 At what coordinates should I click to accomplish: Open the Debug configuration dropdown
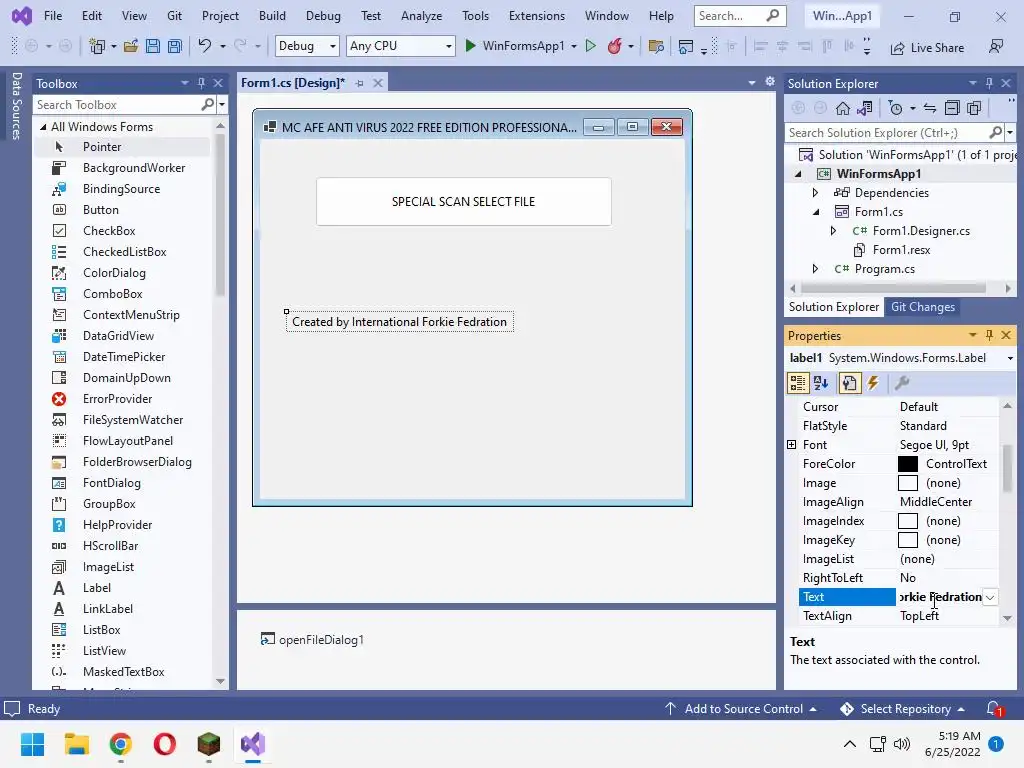point(332,46)
